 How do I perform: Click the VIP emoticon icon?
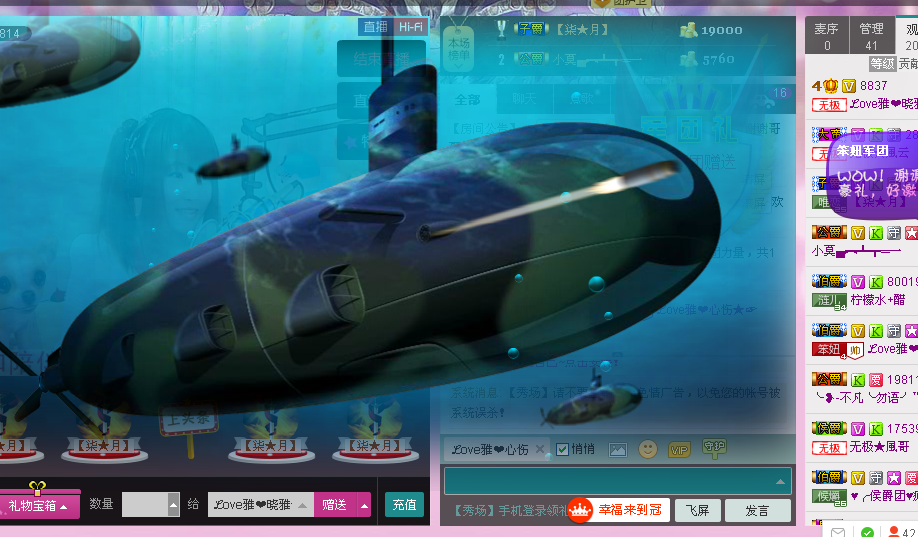pos(679,450)
